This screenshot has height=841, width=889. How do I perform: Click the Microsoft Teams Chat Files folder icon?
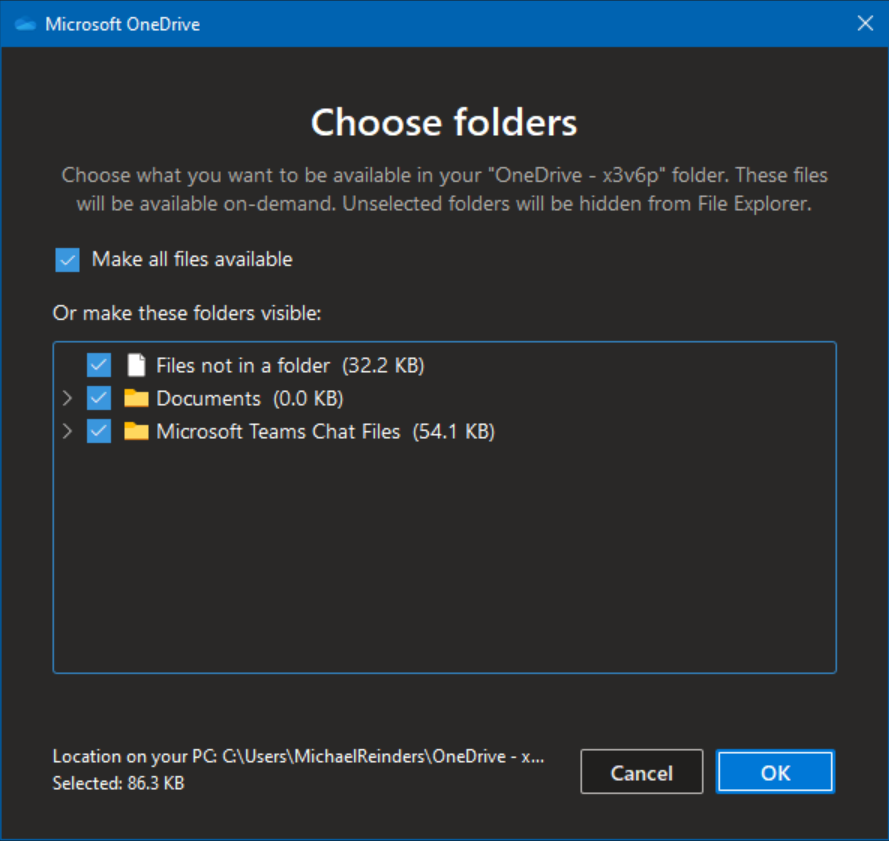(x=136, y=431)
